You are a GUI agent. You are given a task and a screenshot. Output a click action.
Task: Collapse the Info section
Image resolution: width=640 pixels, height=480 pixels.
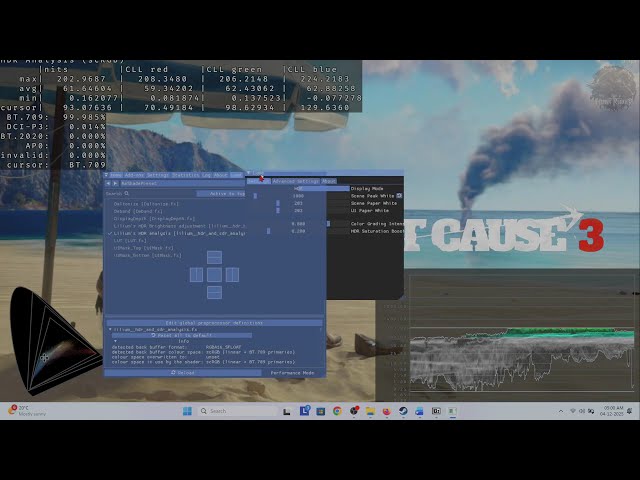(116, 341)
